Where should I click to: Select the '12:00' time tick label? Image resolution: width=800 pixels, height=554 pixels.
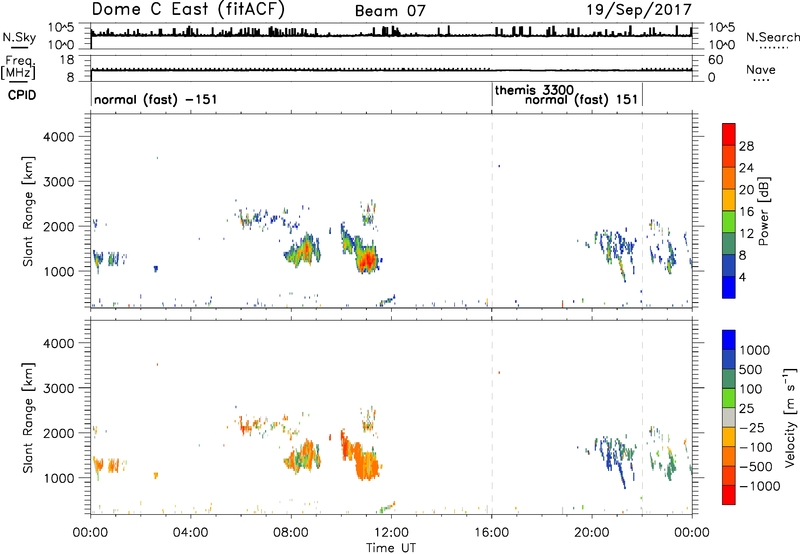(391, 533)
